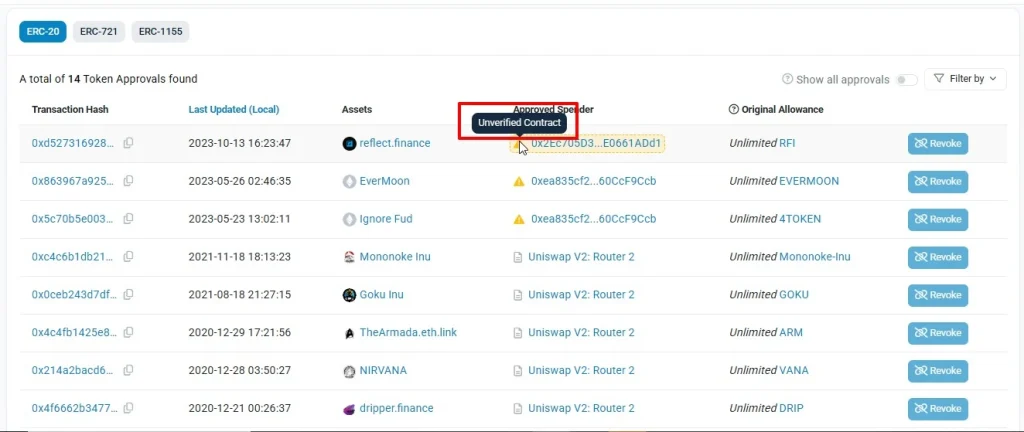This screenshot has width=1024, height=432.
Task: Click the Mononoke Inu token logo
Action: (349, 257)
